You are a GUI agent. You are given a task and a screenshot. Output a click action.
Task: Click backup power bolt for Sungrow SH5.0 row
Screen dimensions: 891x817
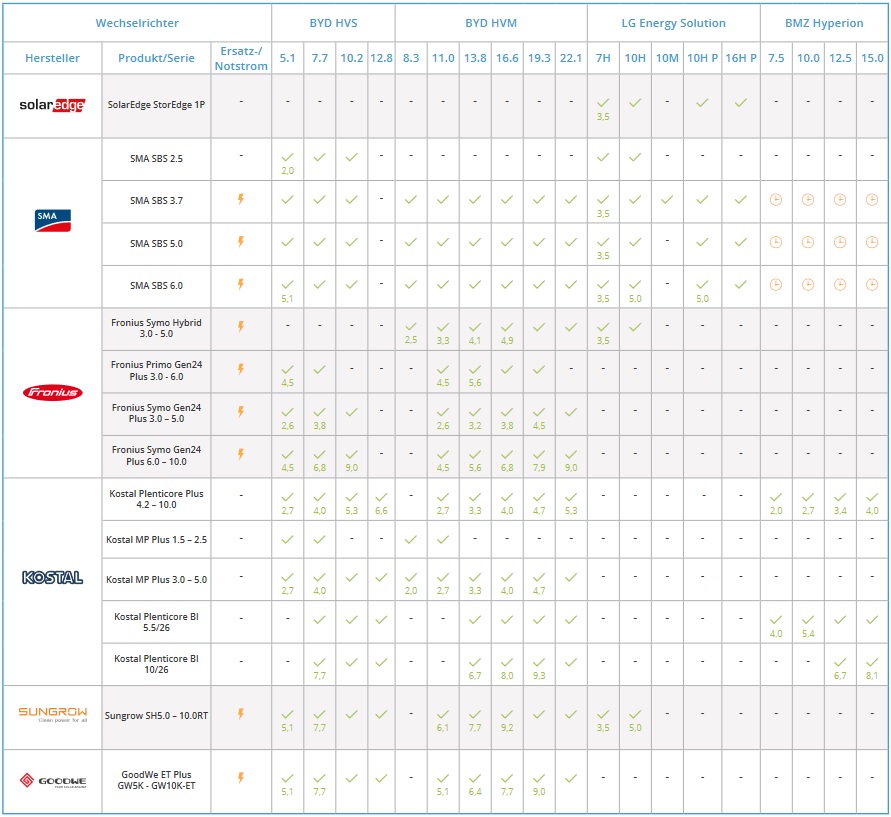click(x=240, y=713)
